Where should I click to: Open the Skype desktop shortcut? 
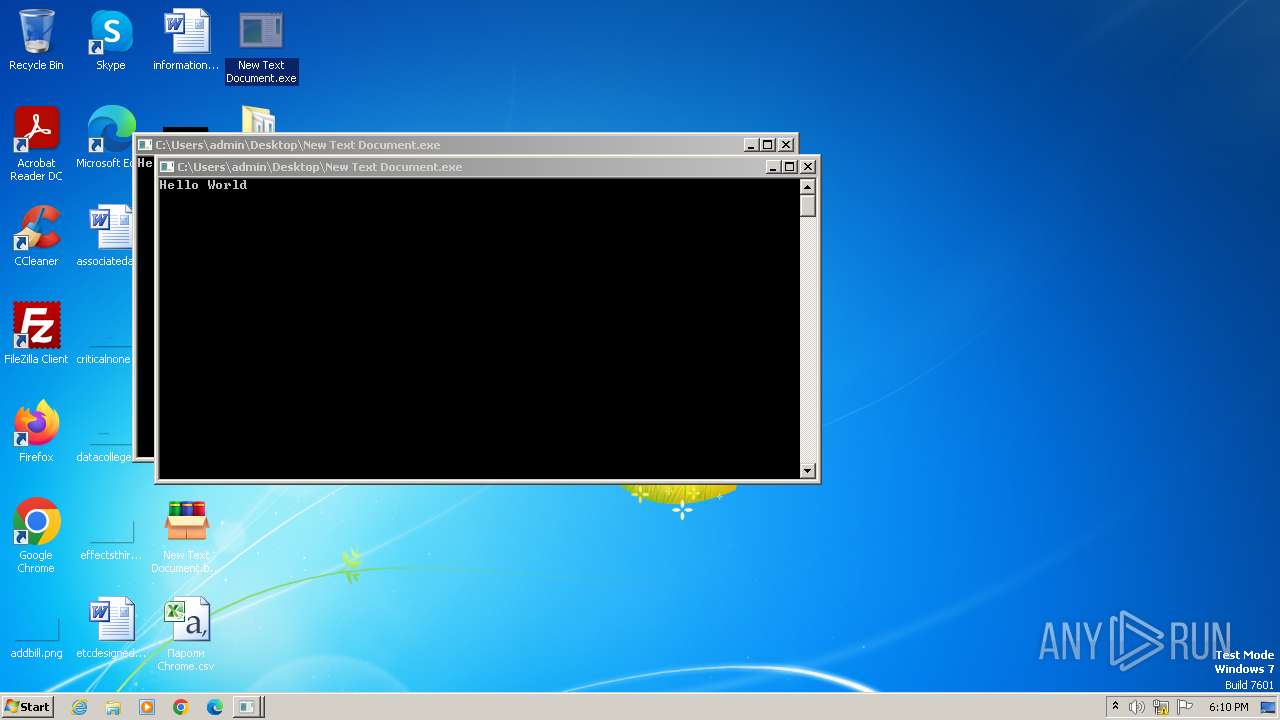pos(110,40)
